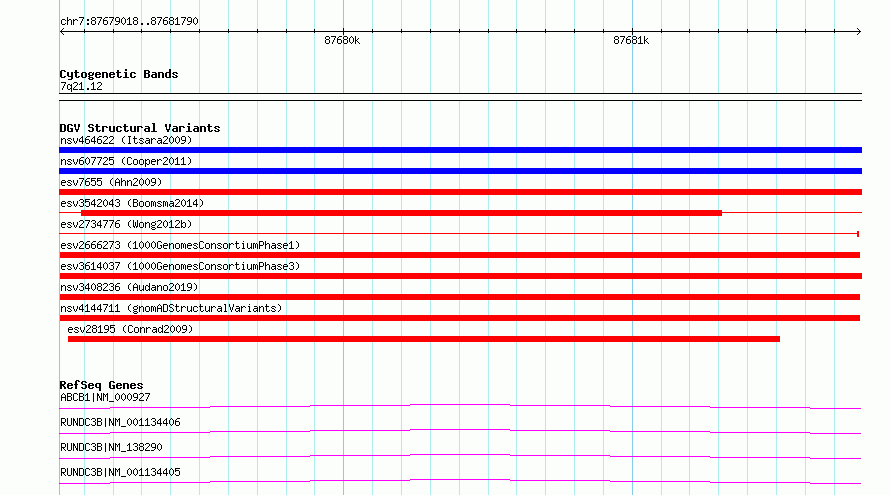The height and width of the screenshot is (495, 890).
Task: Click the Cytogenetic Bands track title
Action: coord(119,74)
